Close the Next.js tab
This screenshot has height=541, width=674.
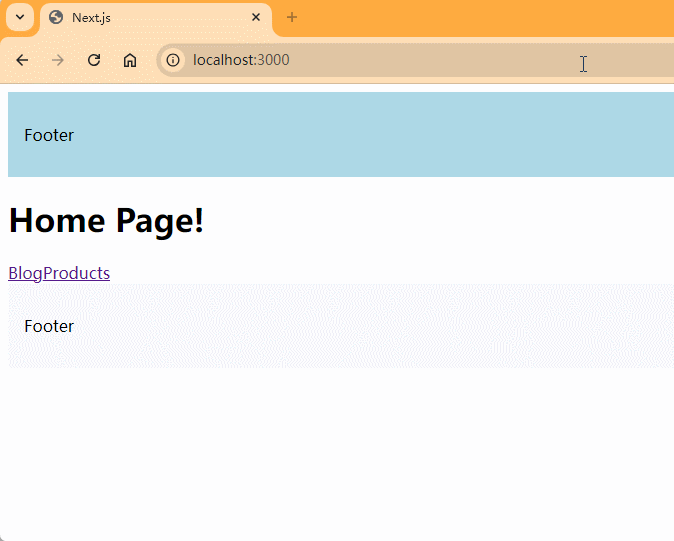coord(256,18)
